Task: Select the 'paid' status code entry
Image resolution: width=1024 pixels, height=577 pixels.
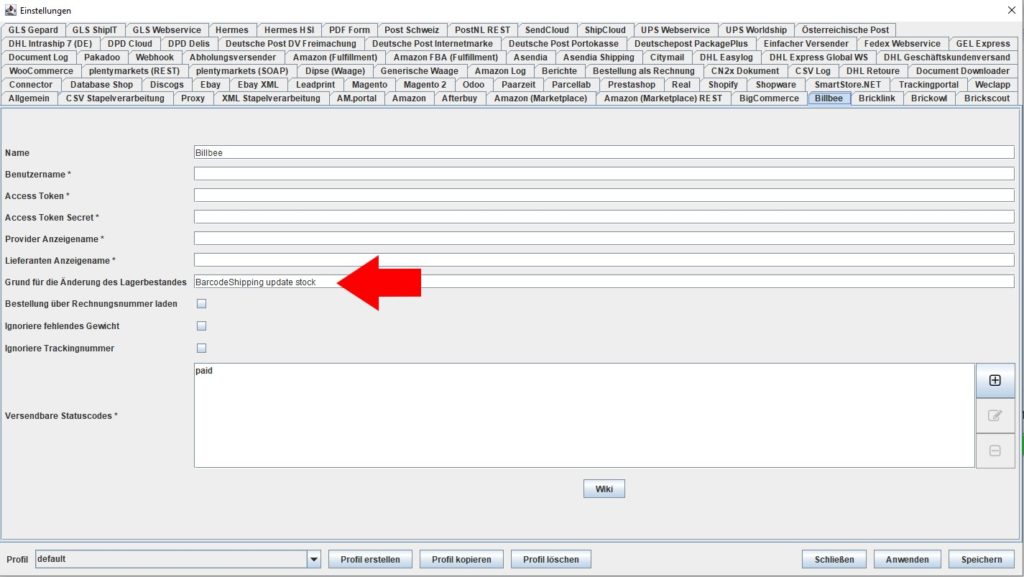Action: [x=204, y=371]
